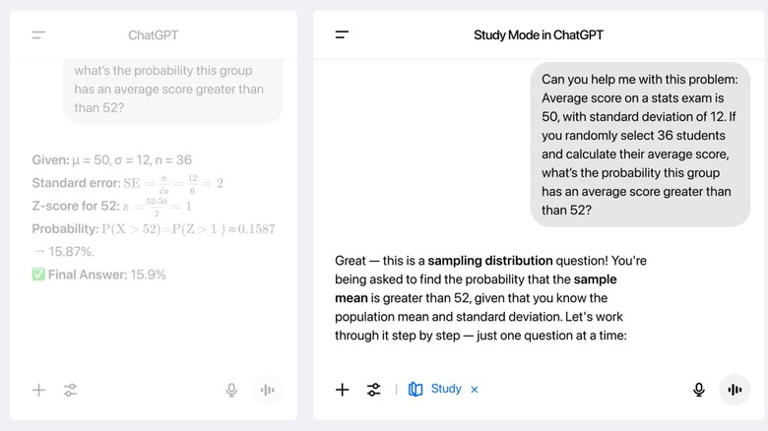Click the user message bubble about stats exam
Screen dimensions: 768x431
tap(640, 144)
